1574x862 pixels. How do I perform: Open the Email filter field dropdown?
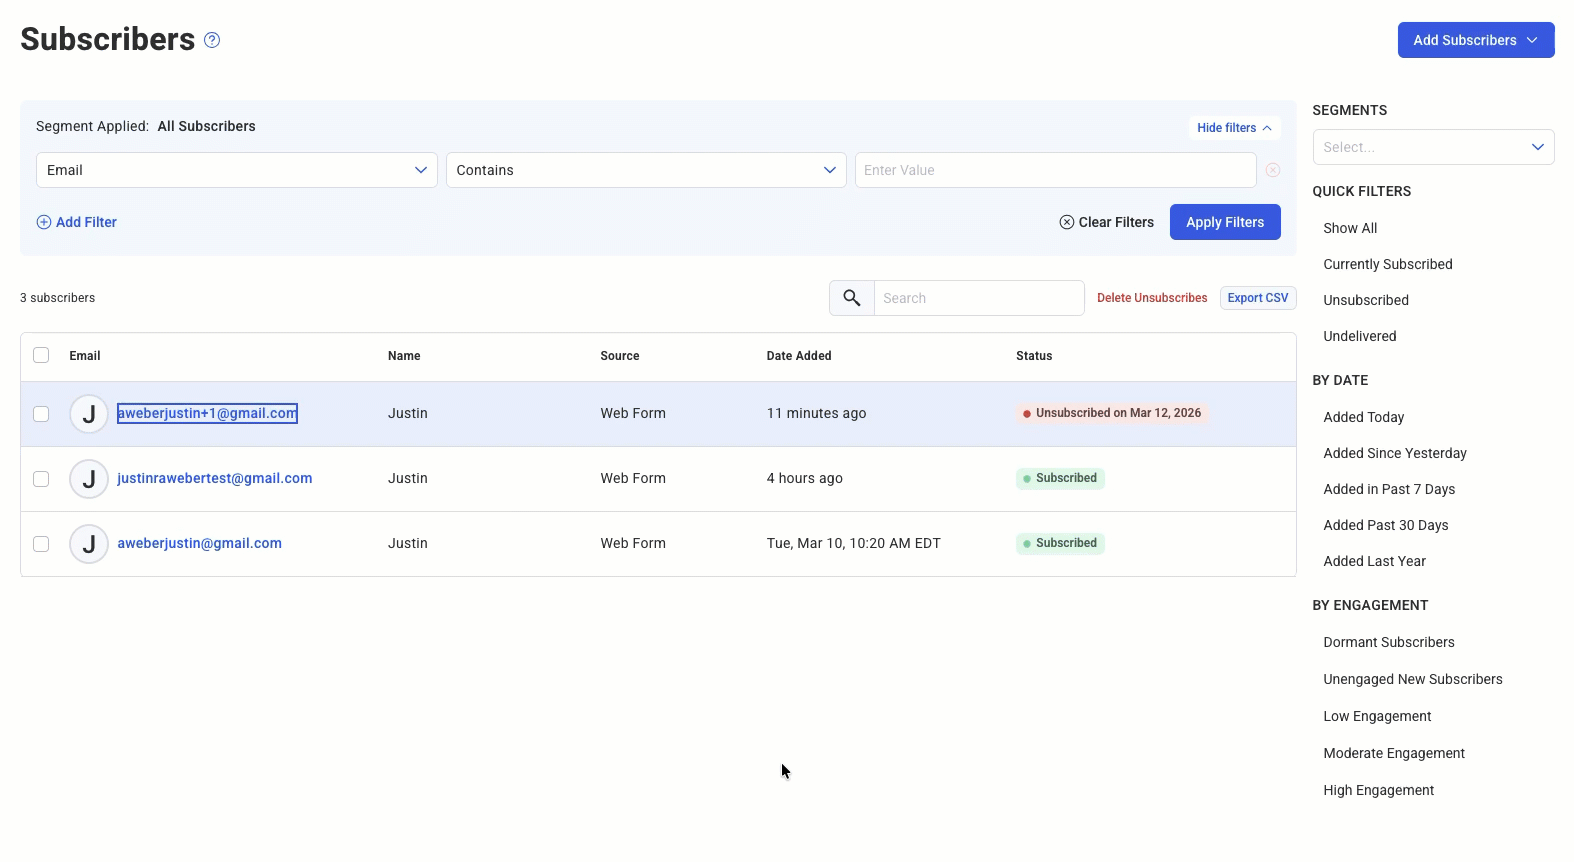point(237,170)
